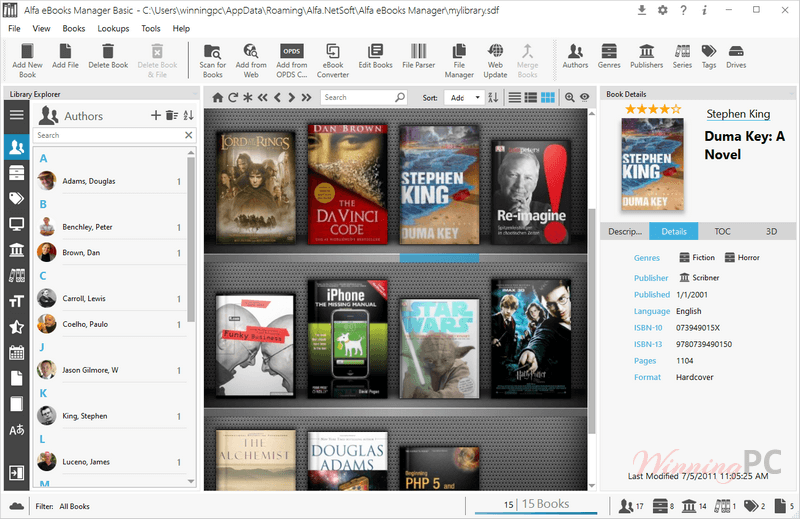Add a new author with plus icon

[156, 115]
